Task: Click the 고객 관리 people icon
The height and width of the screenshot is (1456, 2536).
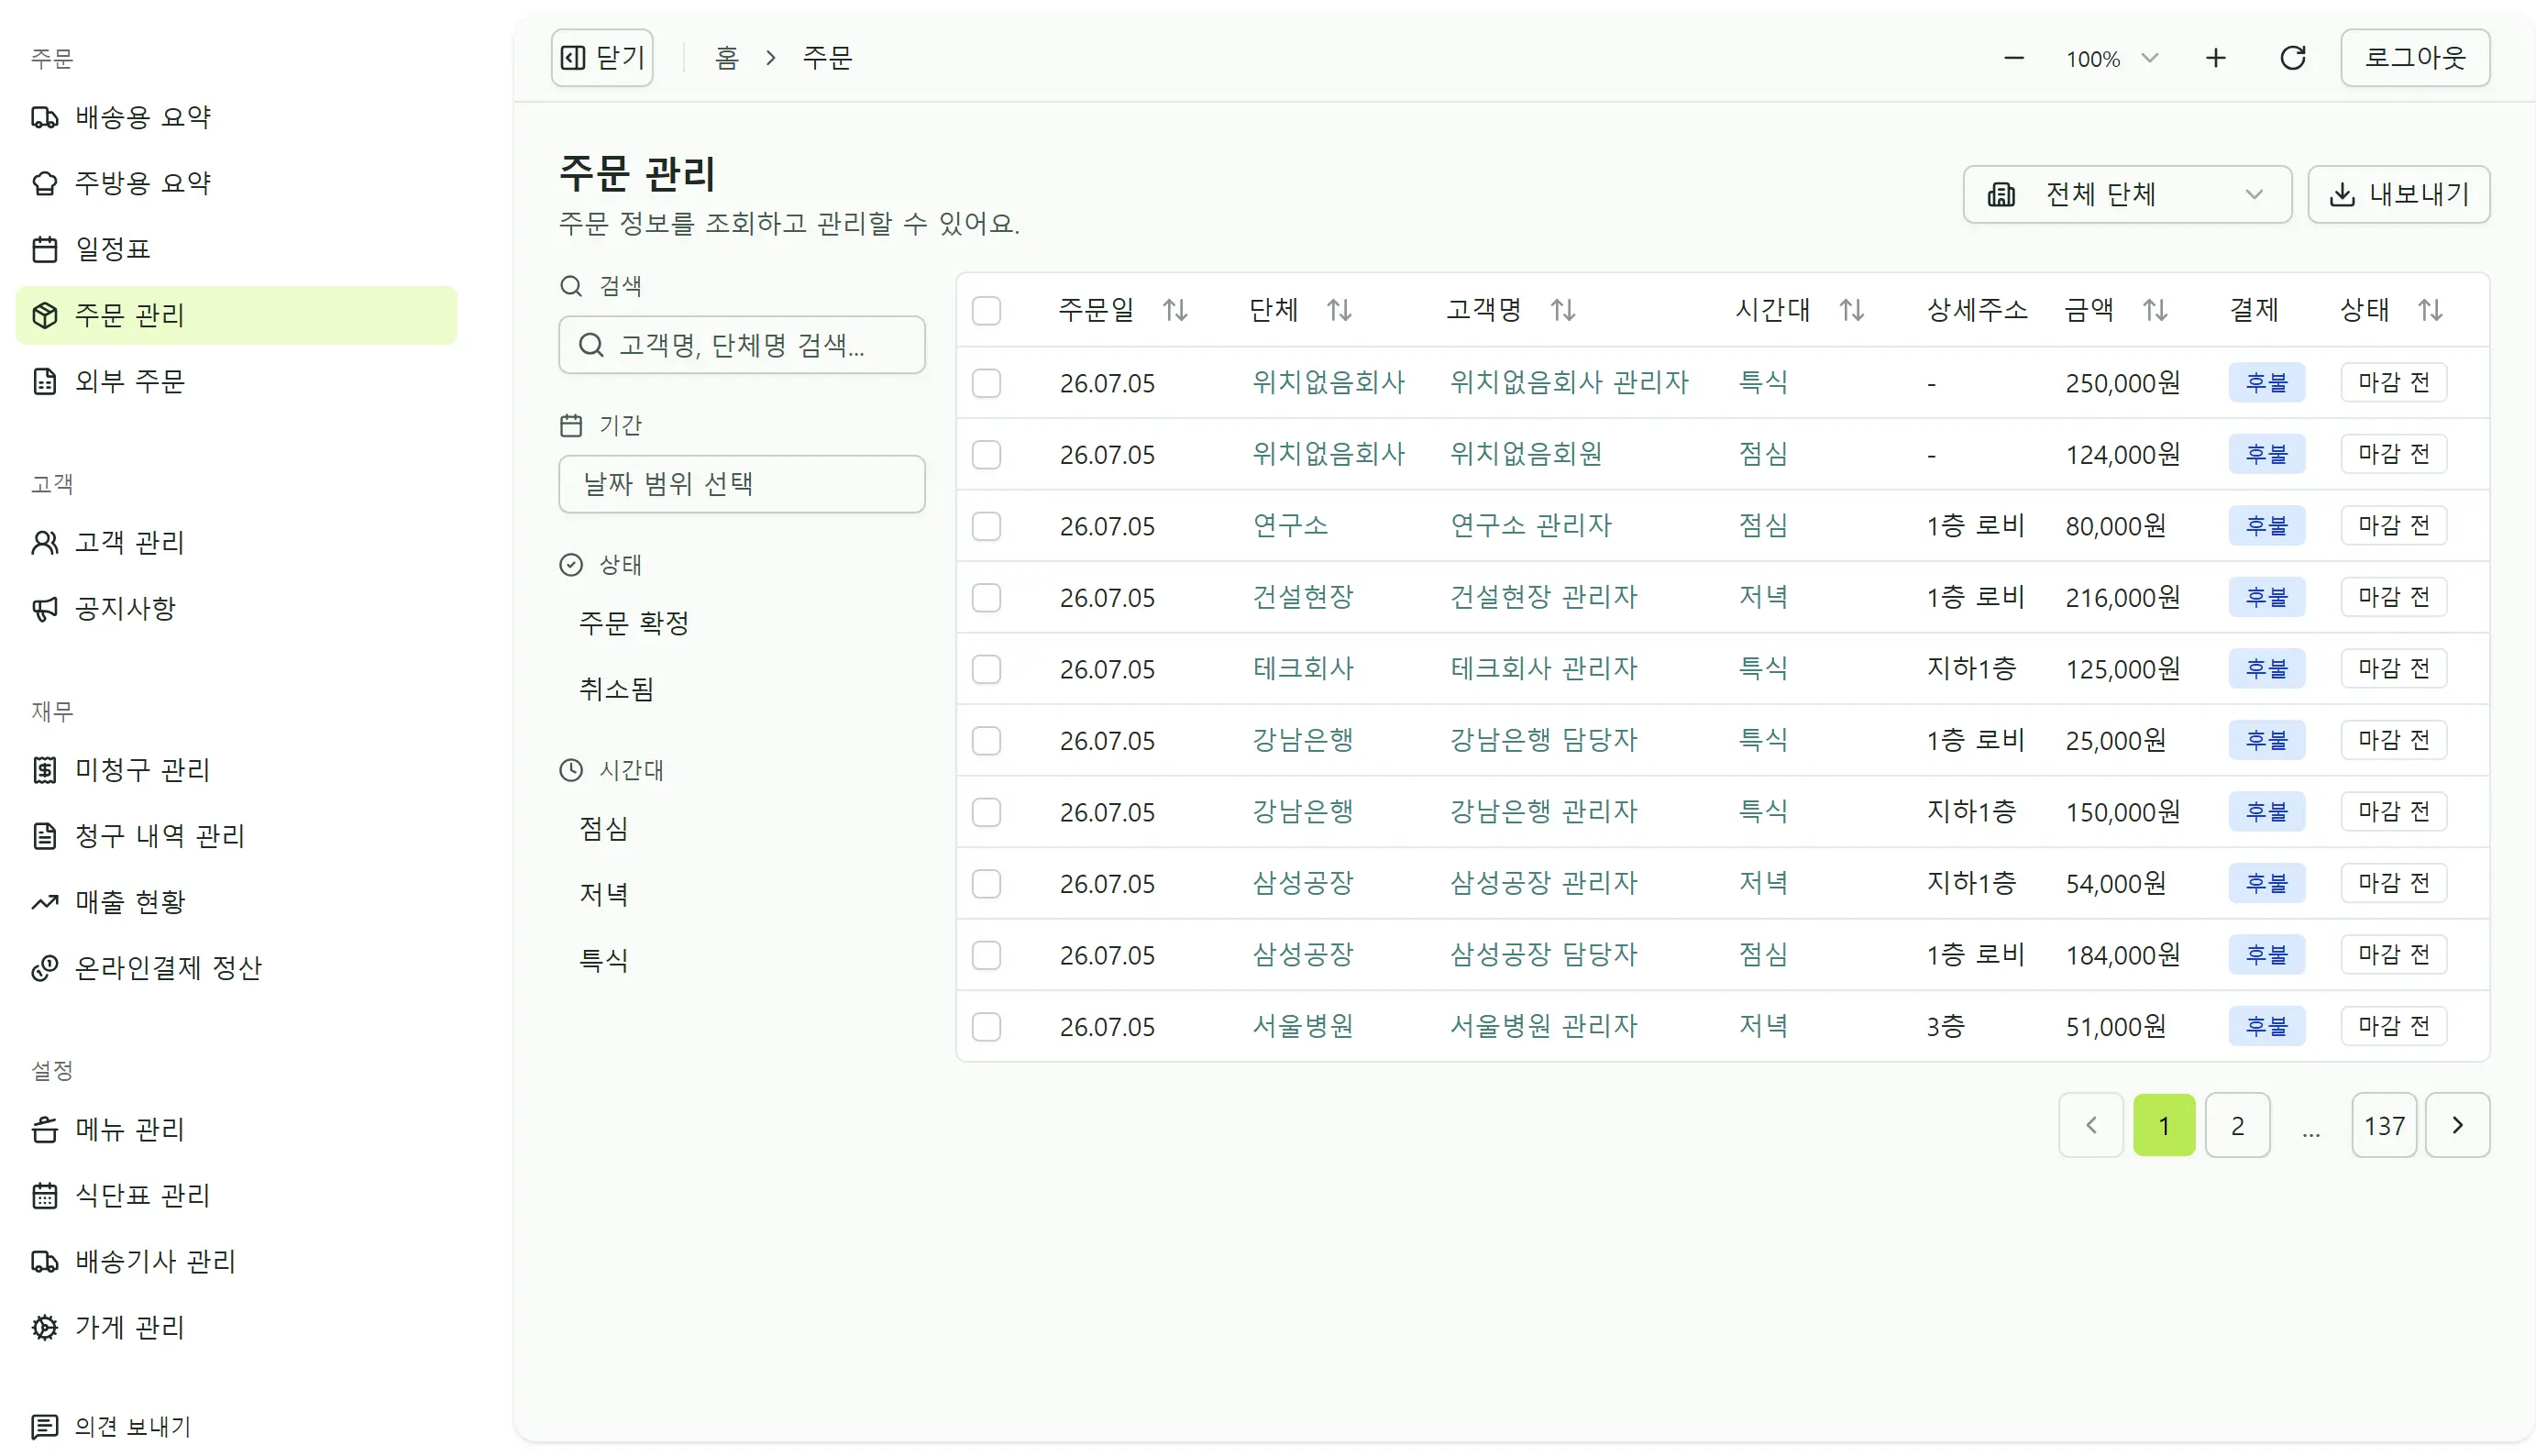Action: (x=45, y=542)
